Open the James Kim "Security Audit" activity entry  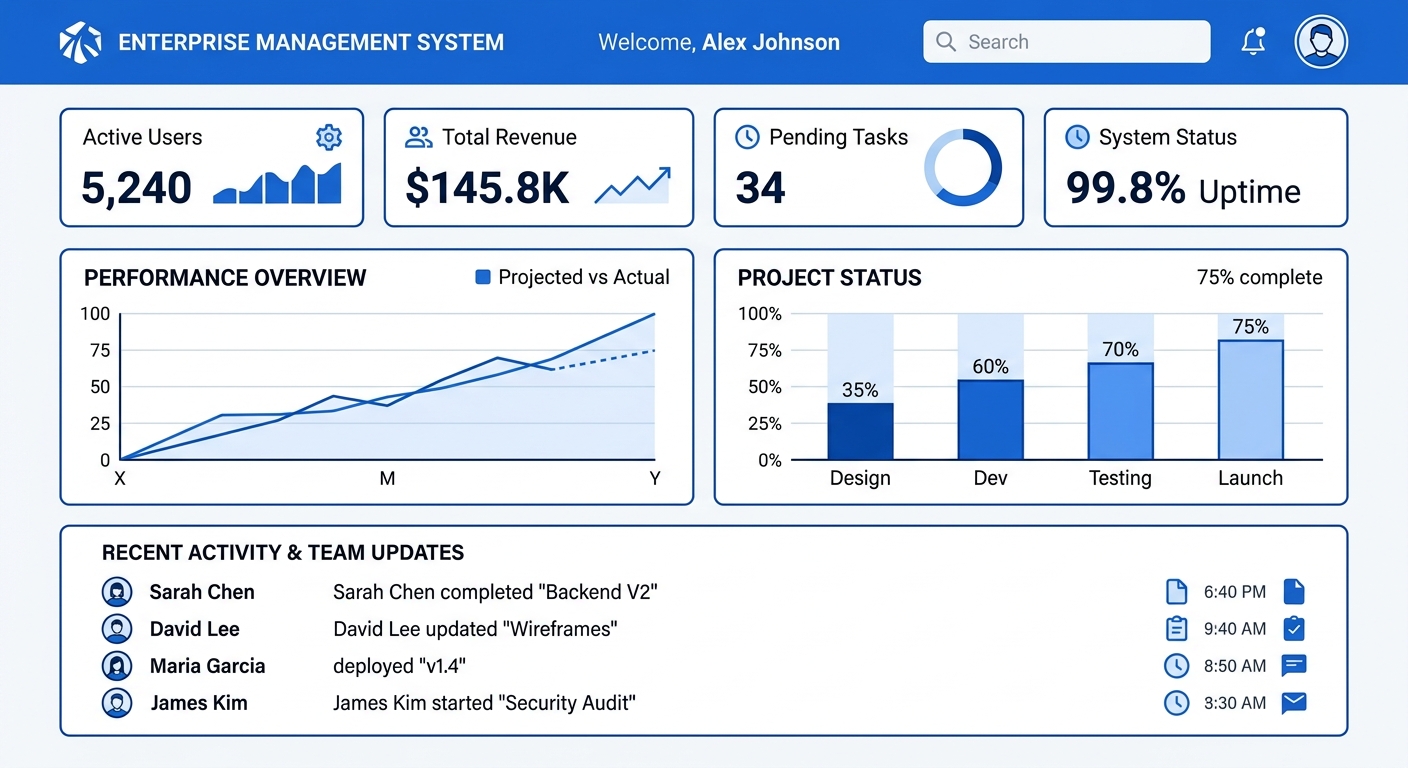[x=484, y=703]
